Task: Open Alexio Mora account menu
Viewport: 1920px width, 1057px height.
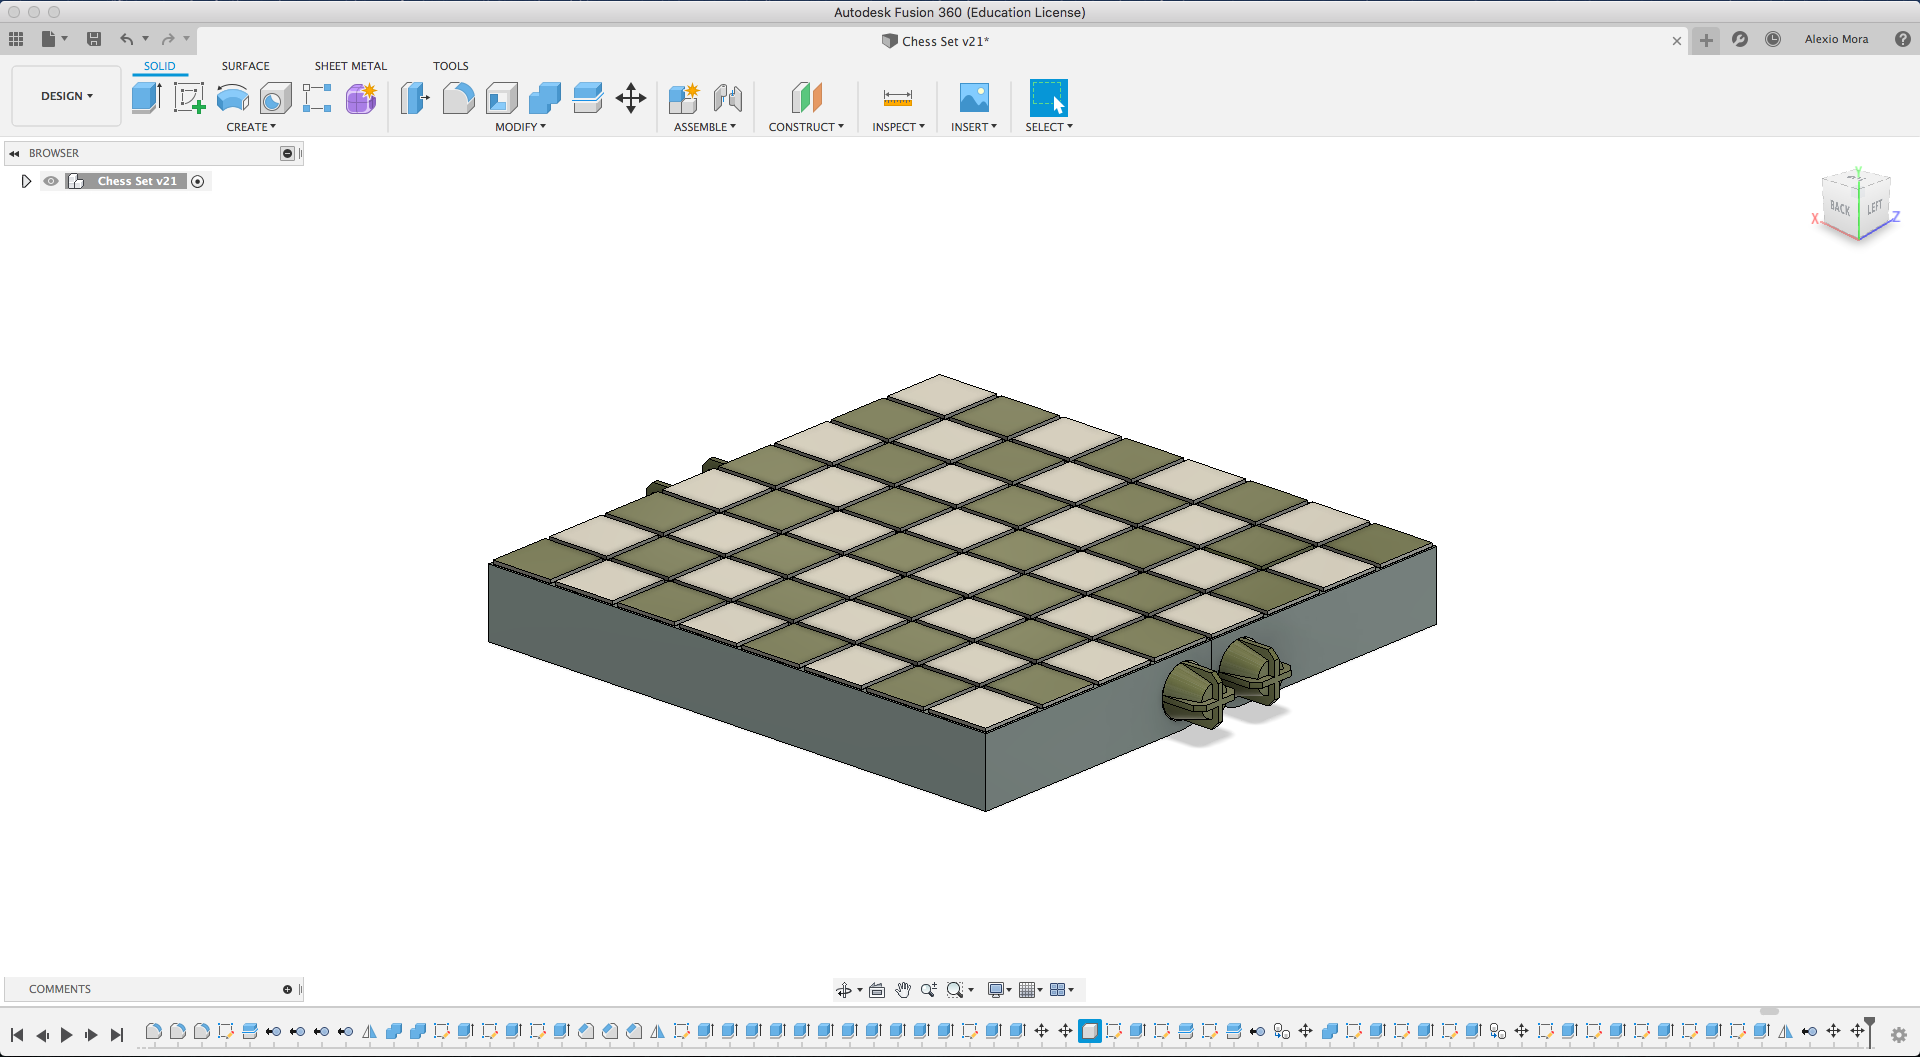Action: pyautogui.click(x=1836, y=39)
